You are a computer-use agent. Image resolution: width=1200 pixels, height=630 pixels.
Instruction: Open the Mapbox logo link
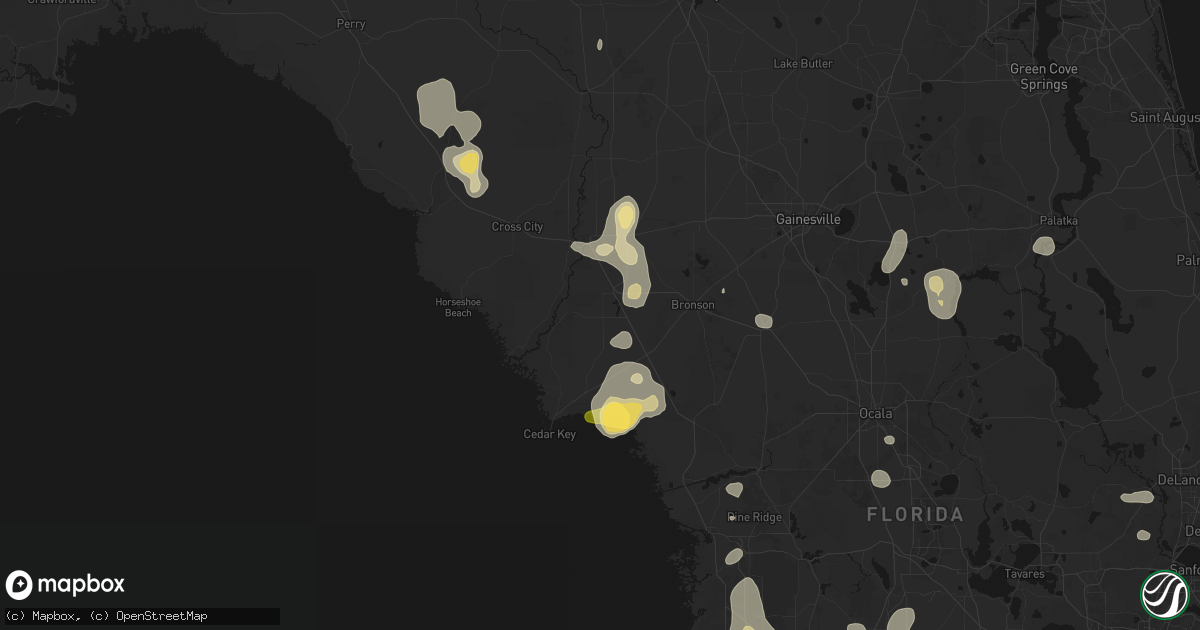click(66, 585)
